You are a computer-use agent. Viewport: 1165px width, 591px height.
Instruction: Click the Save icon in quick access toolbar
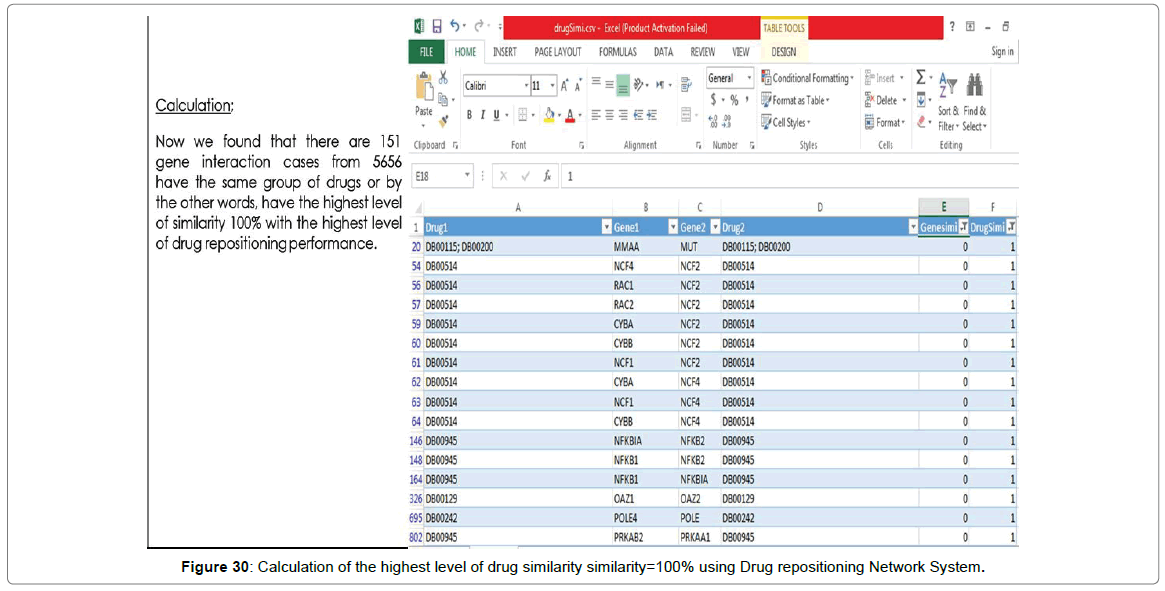[x=437, y=27]
